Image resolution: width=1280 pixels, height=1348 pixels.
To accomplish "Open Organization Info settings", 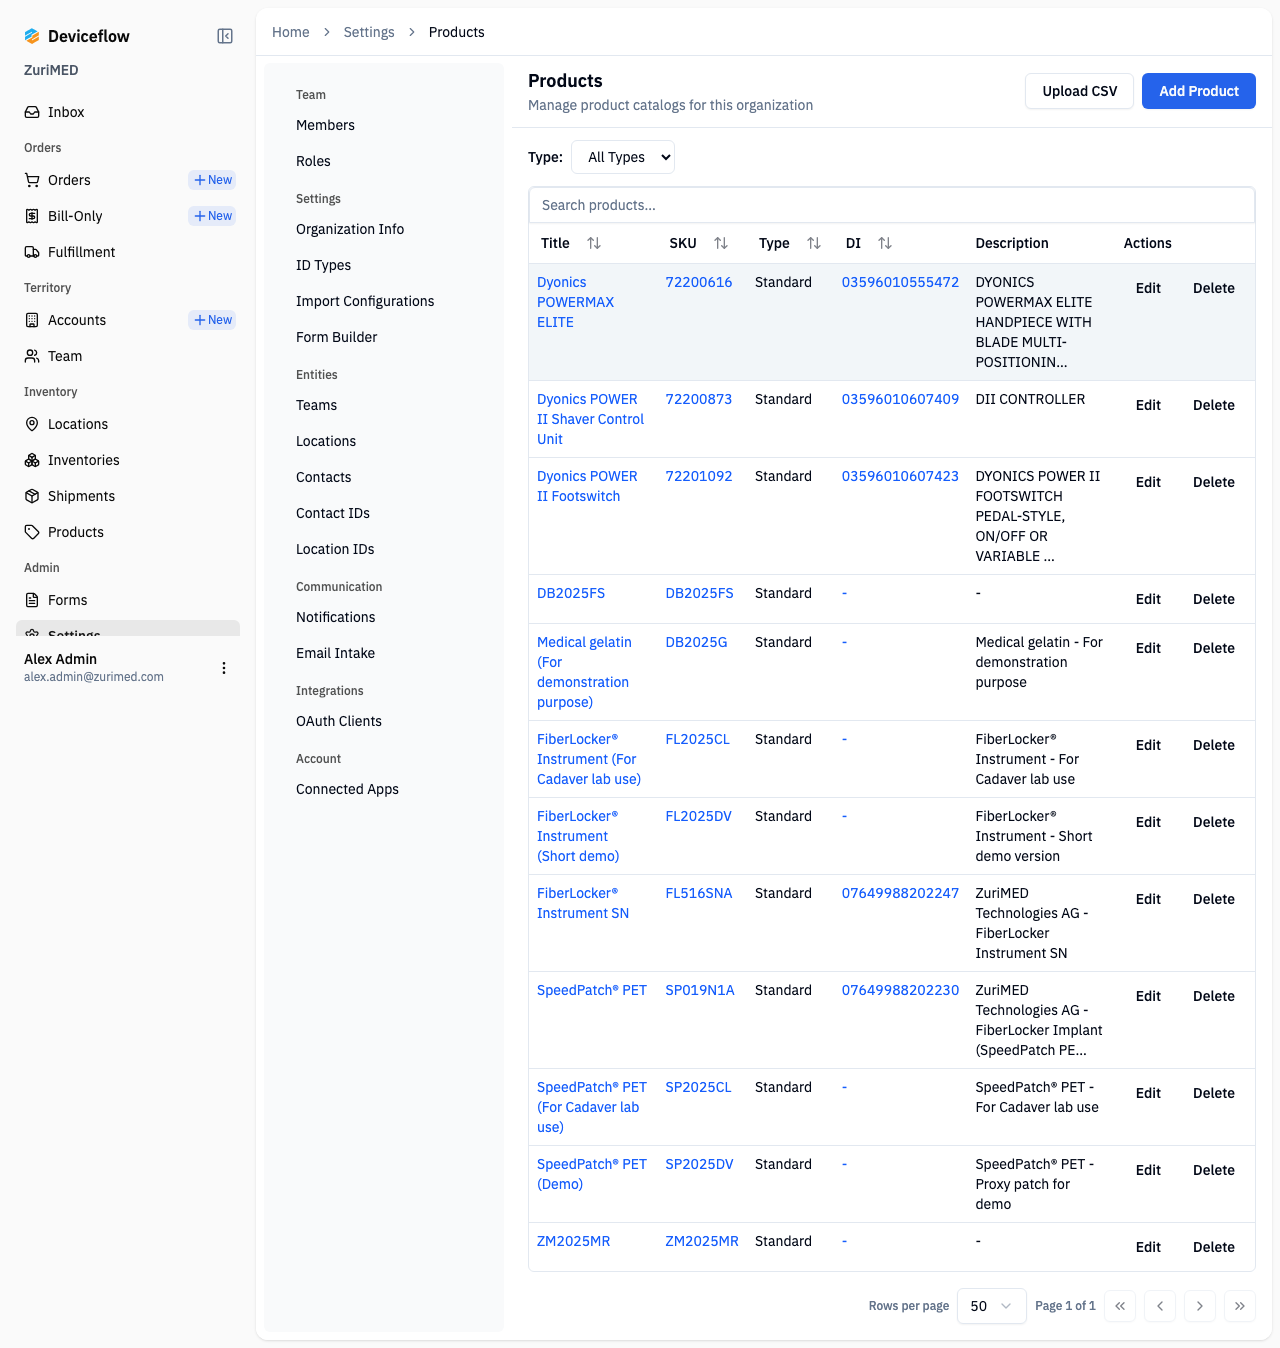I will 350,229.
